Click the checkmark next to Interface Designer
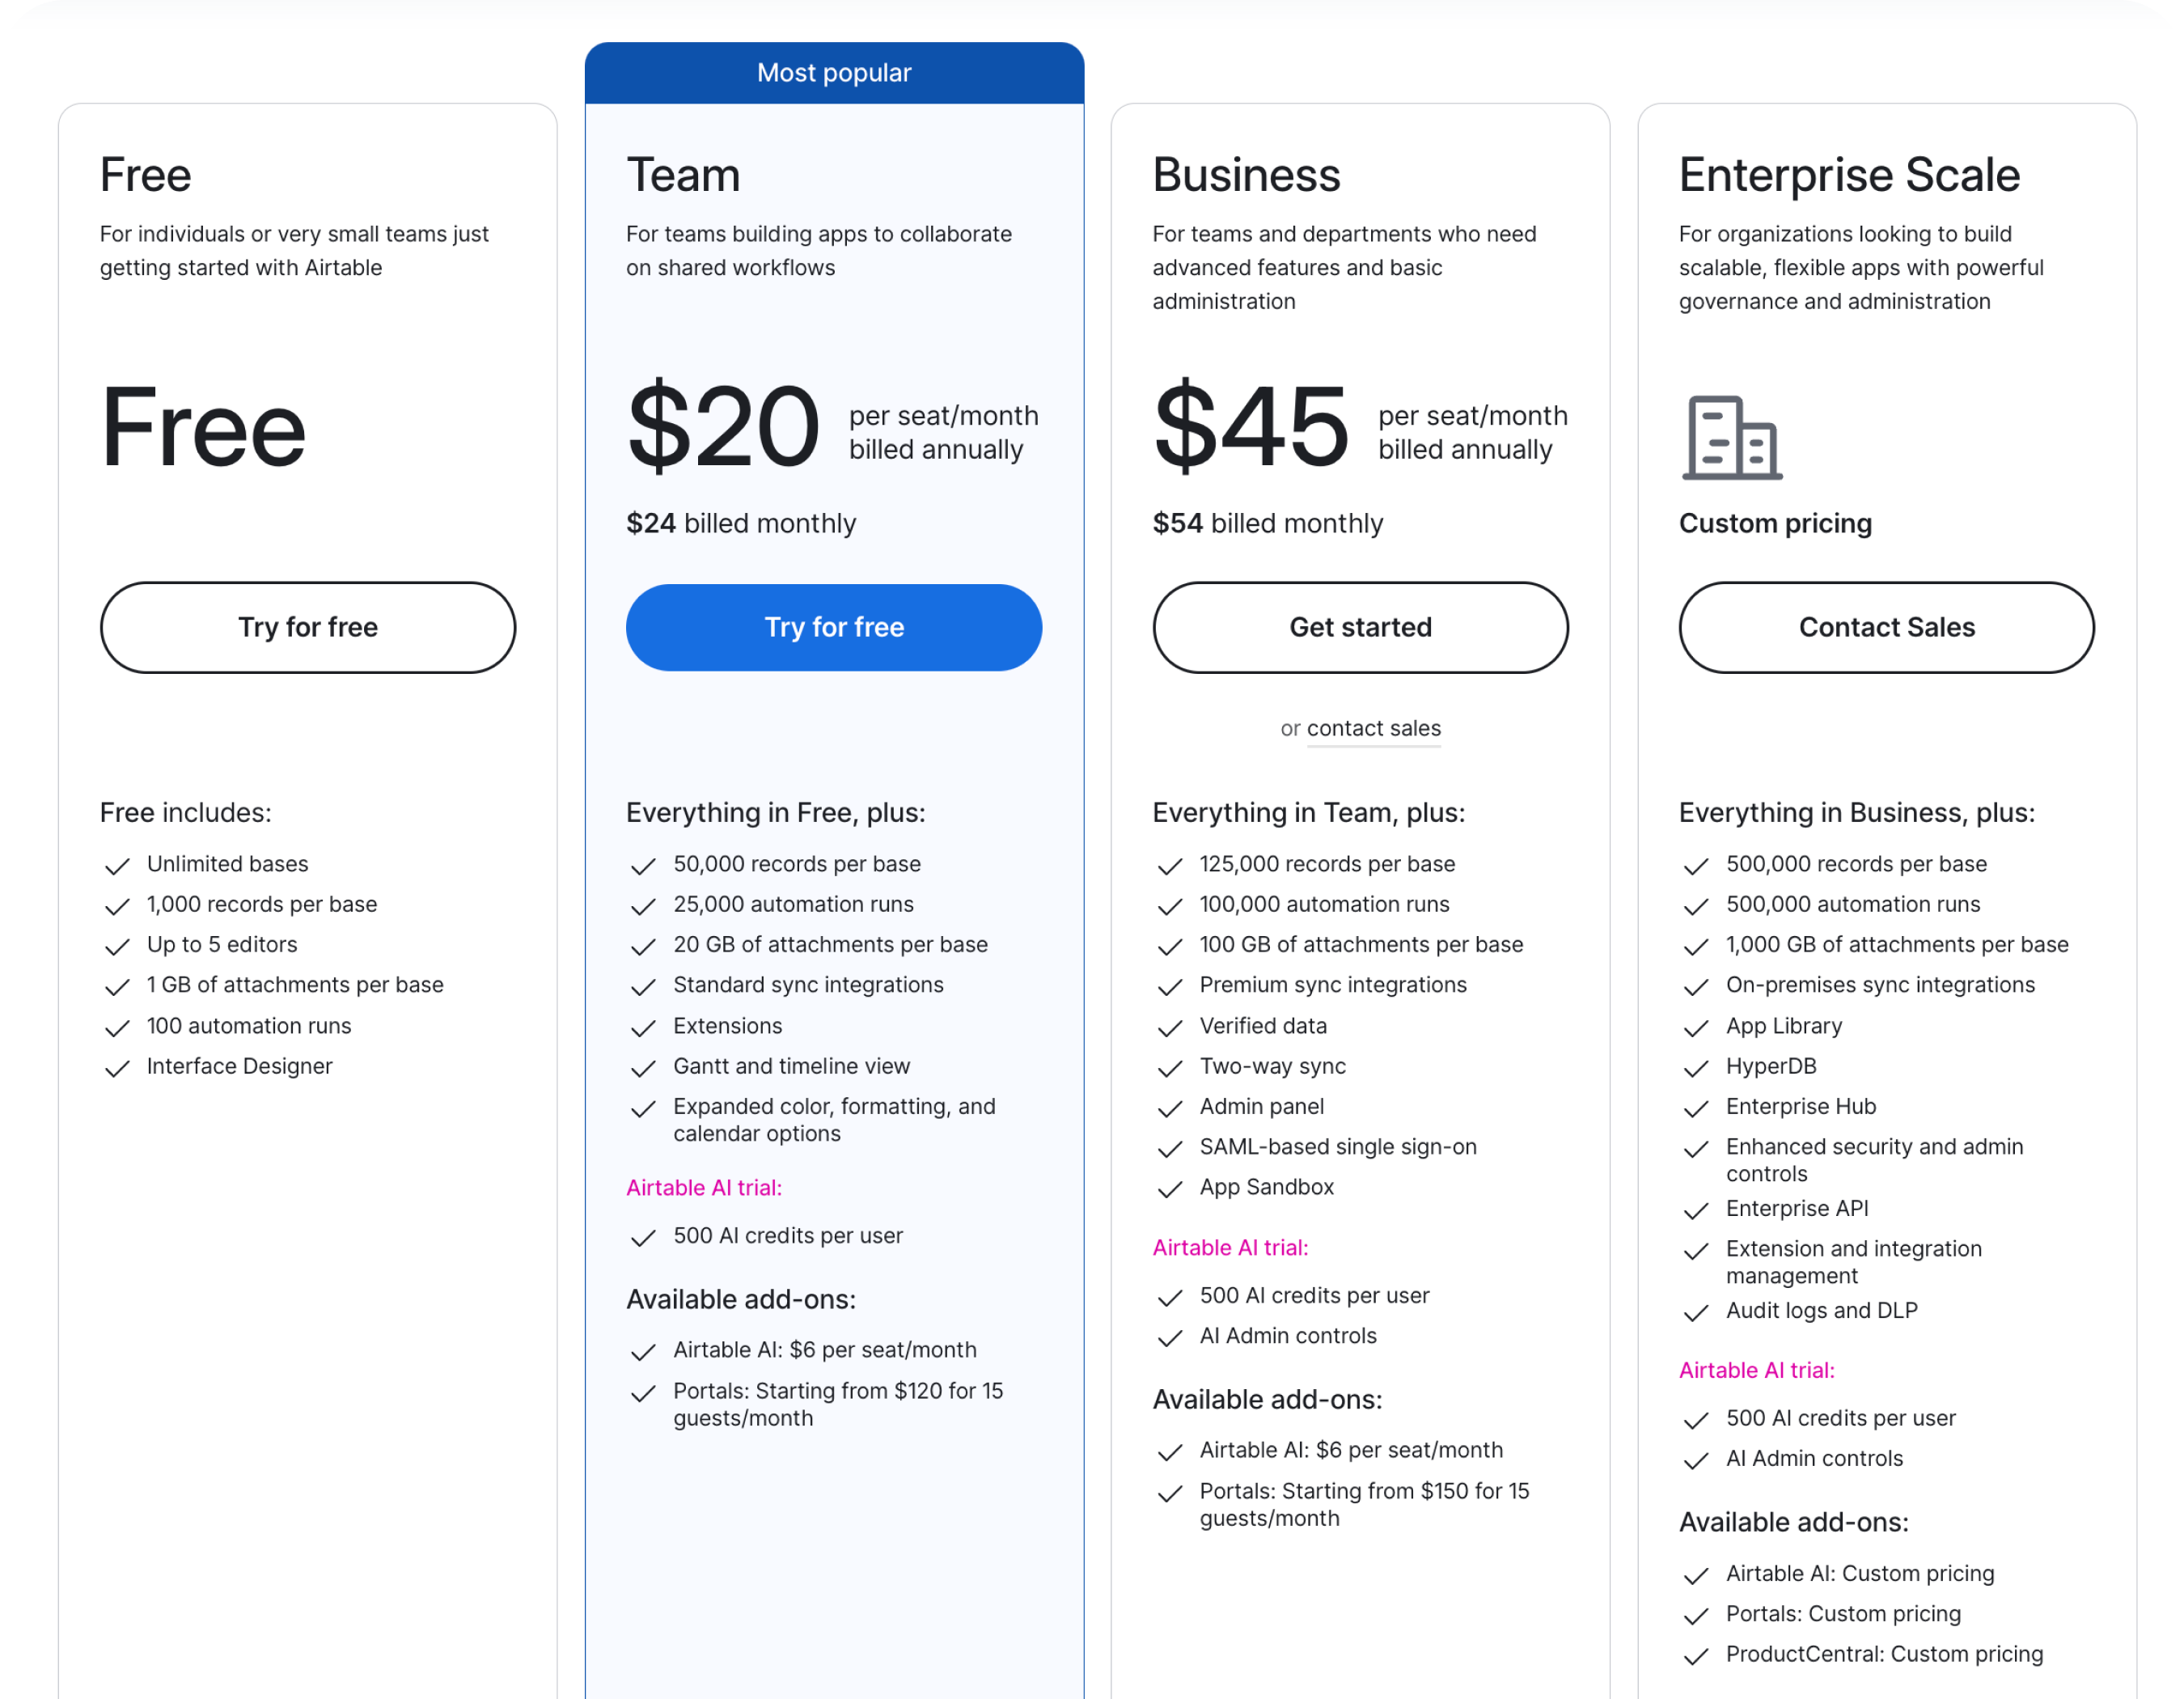 click(119, 1068)
